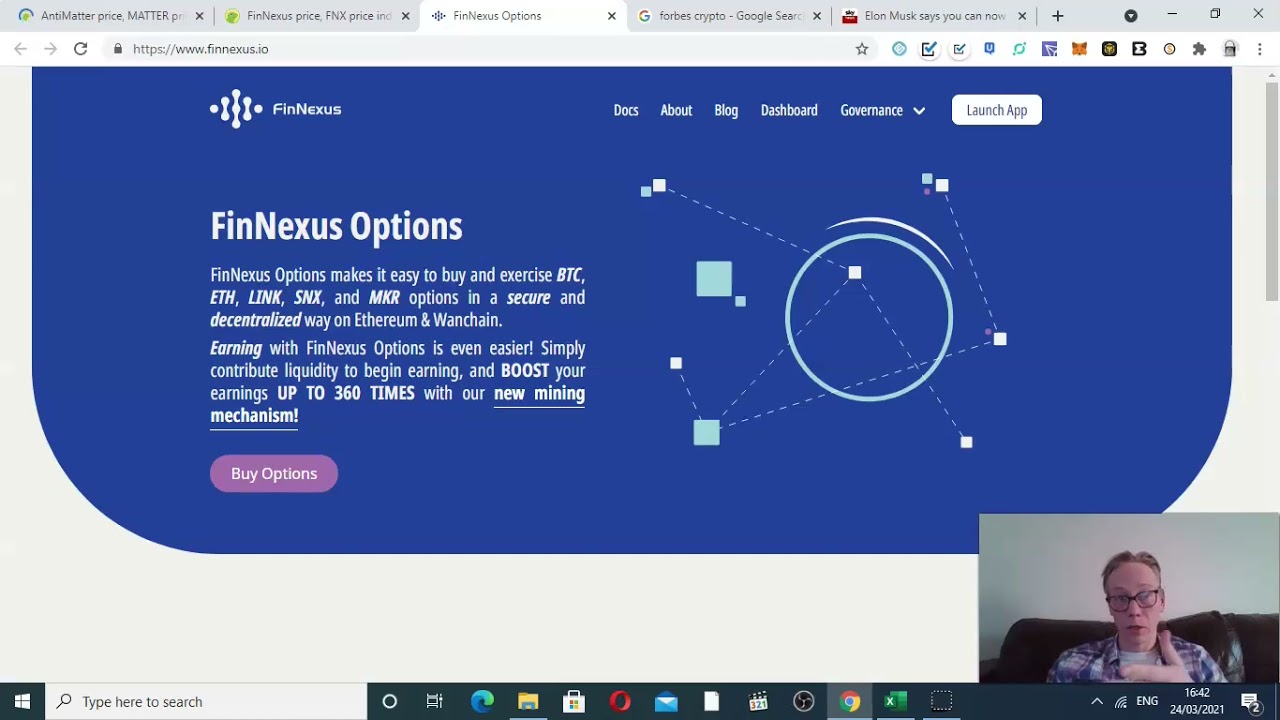Click the purple Buy Options button
Screen dimensions: 1280x720
tap(274, 474)
